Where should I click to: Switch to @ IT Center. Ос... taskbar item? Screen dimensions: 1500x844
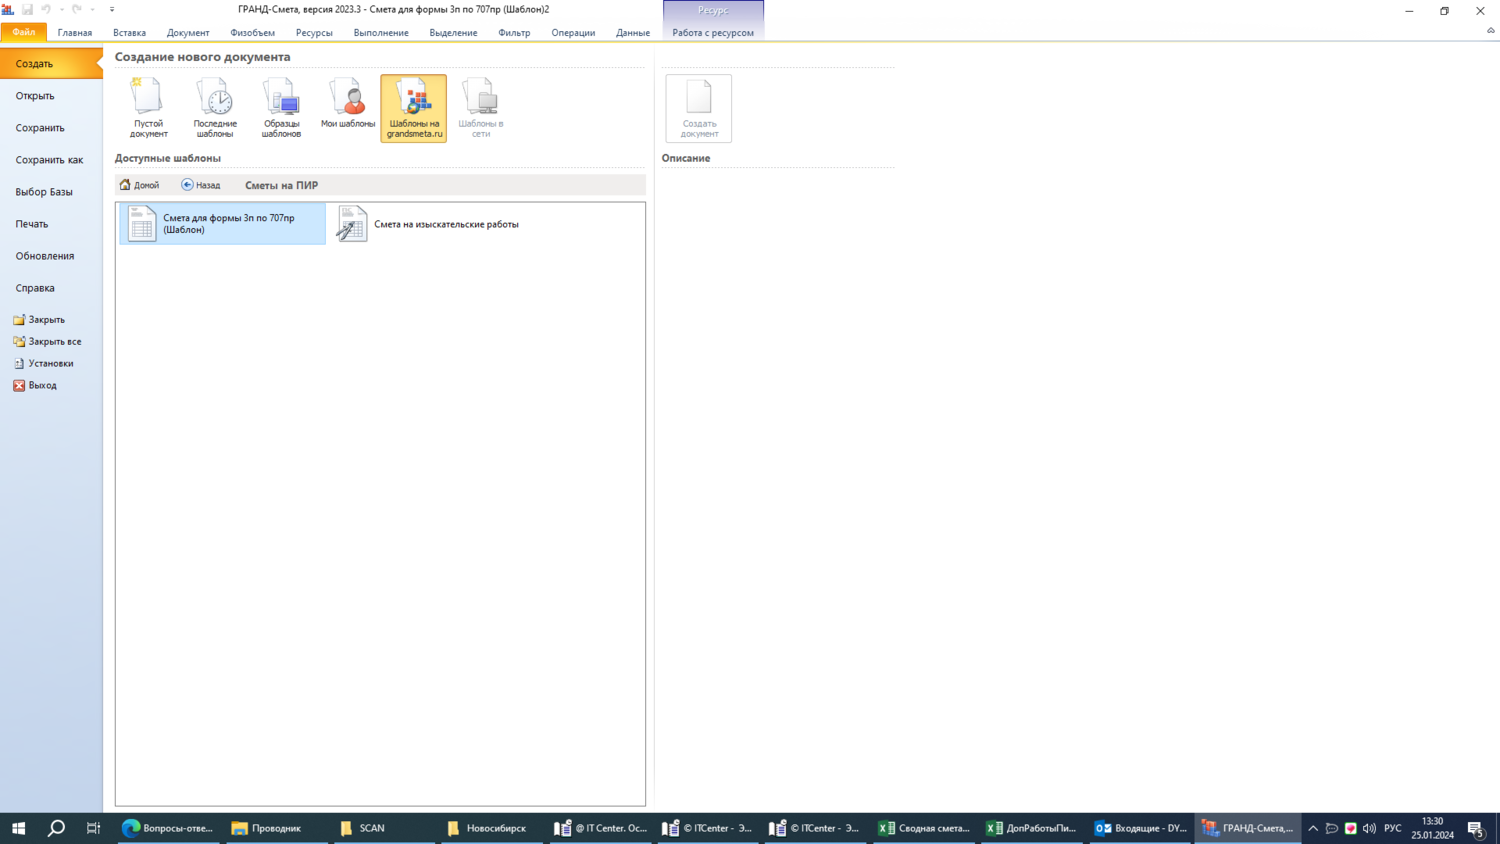point(602,828)
